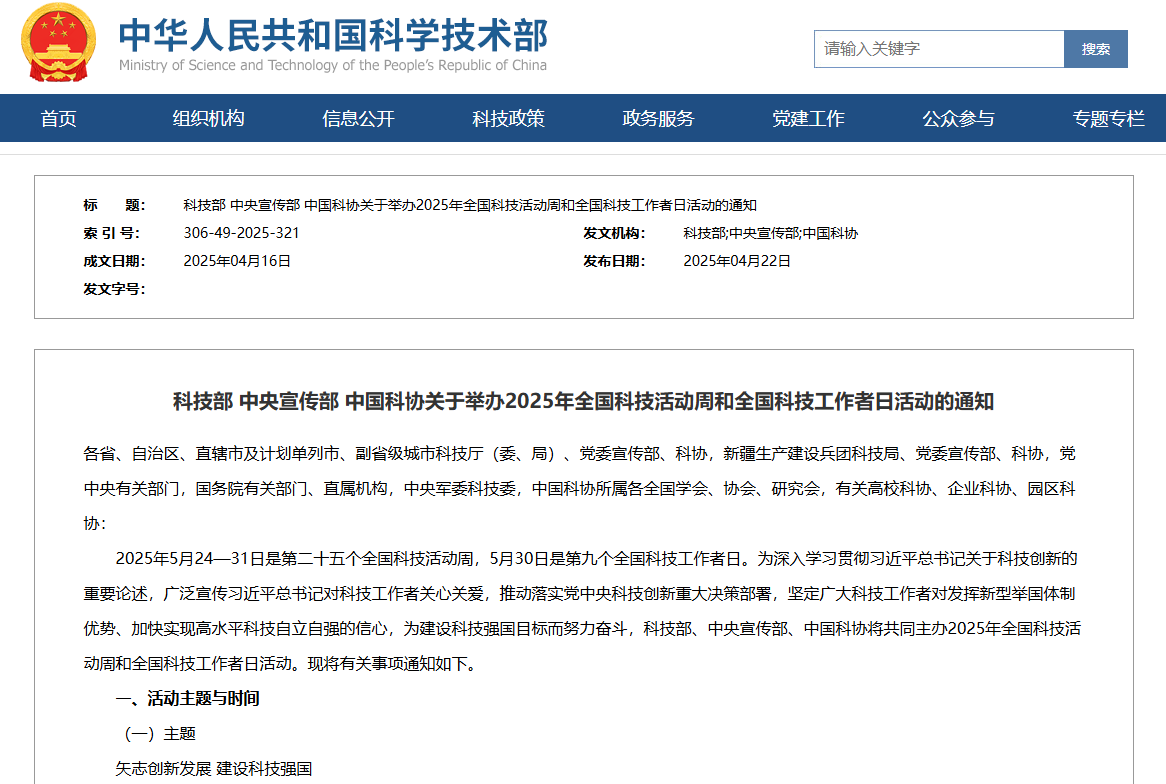
Task: Open the 首页 navigation item
Action: point(58,118)
